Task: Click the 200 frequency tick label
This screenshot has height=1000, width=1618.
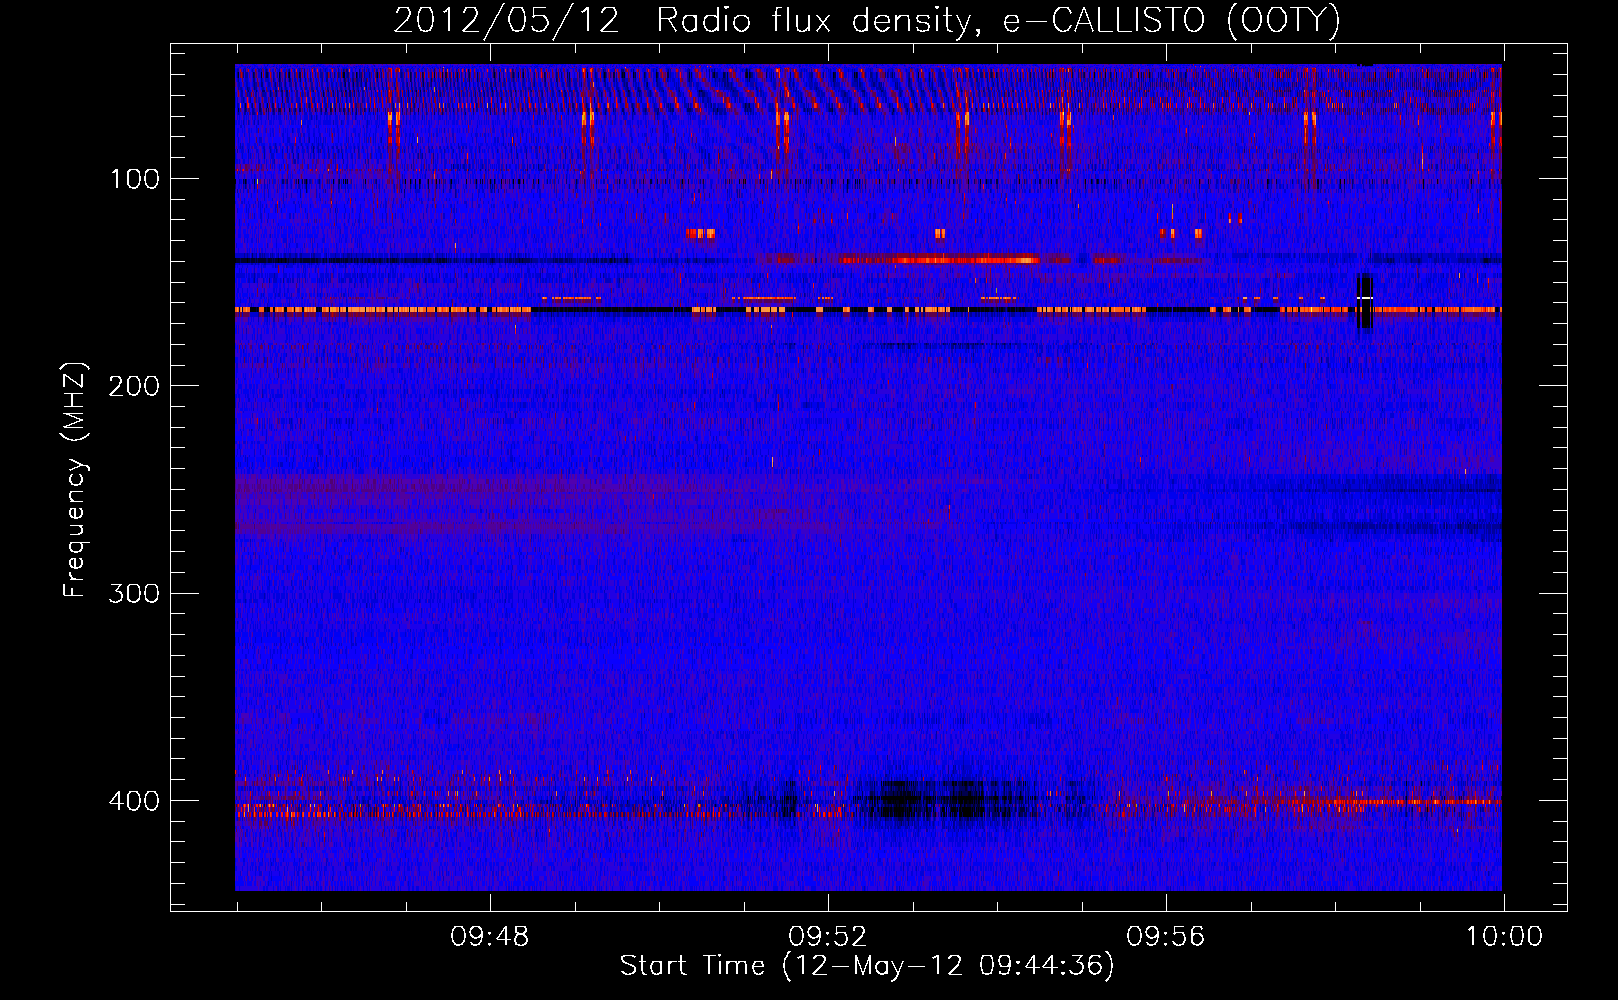Action: 134,387
